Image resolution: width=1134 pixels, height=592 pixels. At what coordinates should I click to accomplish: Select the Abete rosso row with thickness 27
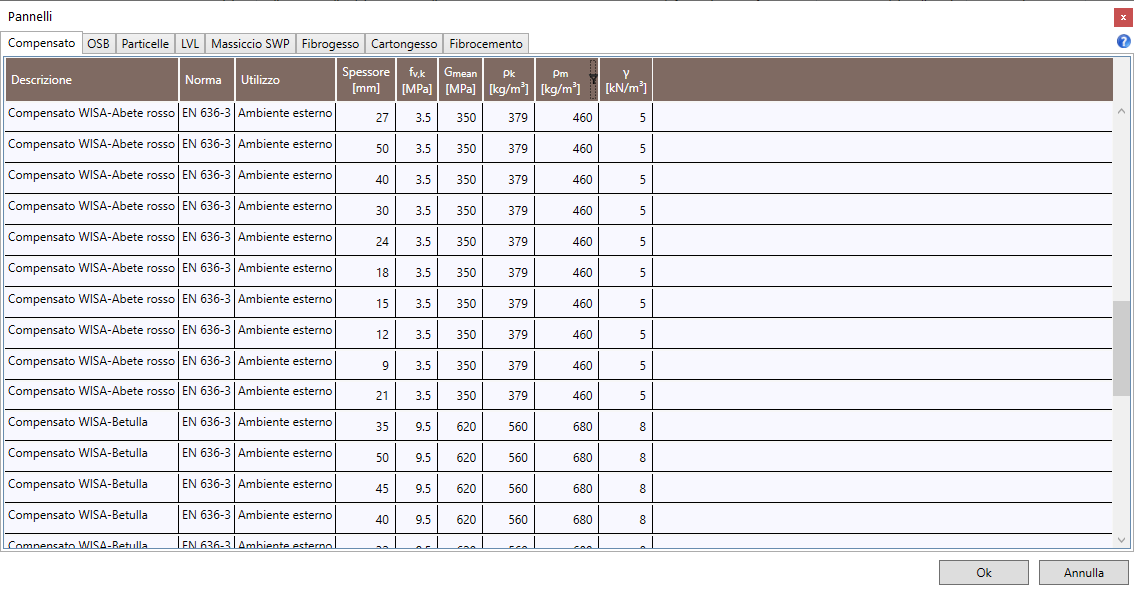click(x=558, y=116)
